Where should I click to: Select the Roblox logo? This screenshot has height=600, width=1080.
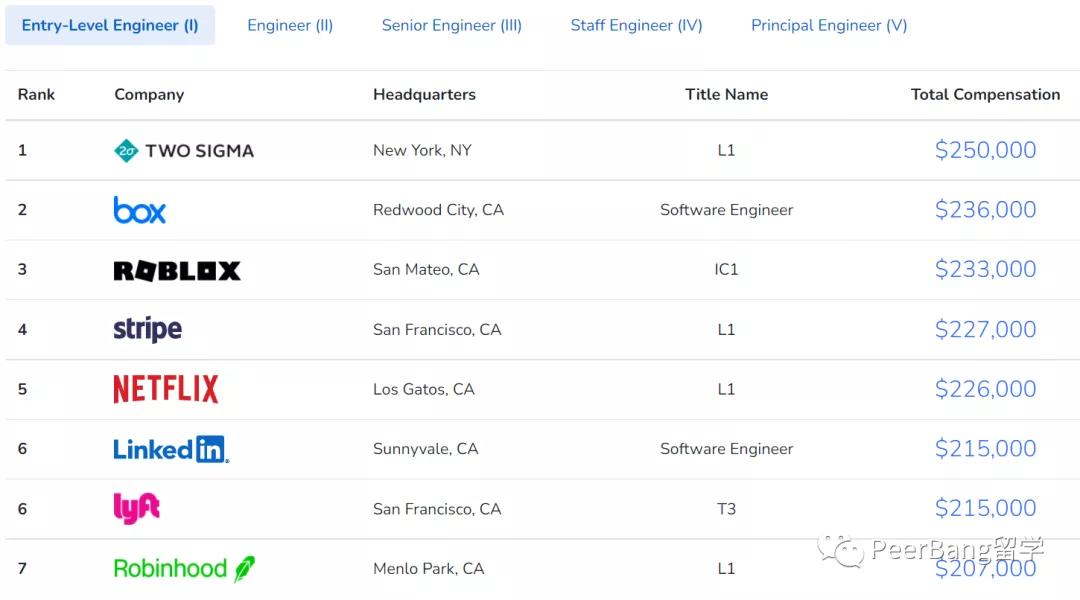pyautogui.click(x=177, y=270)
